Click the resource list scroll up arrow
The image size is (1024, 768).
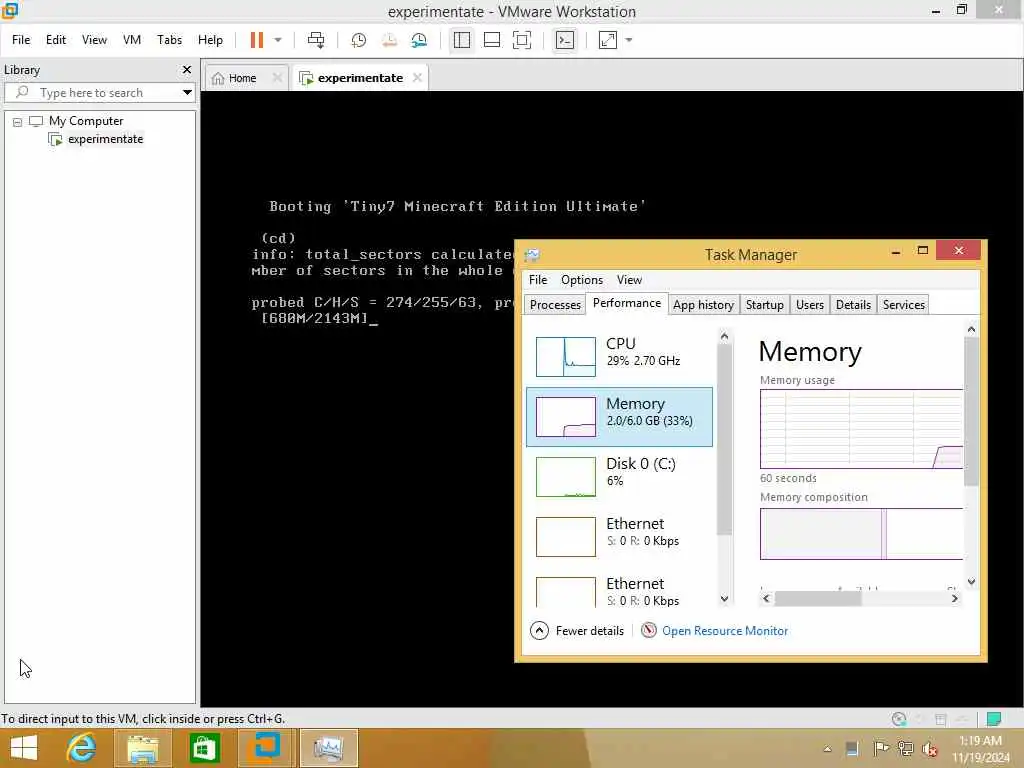click(x=724, y=336)
